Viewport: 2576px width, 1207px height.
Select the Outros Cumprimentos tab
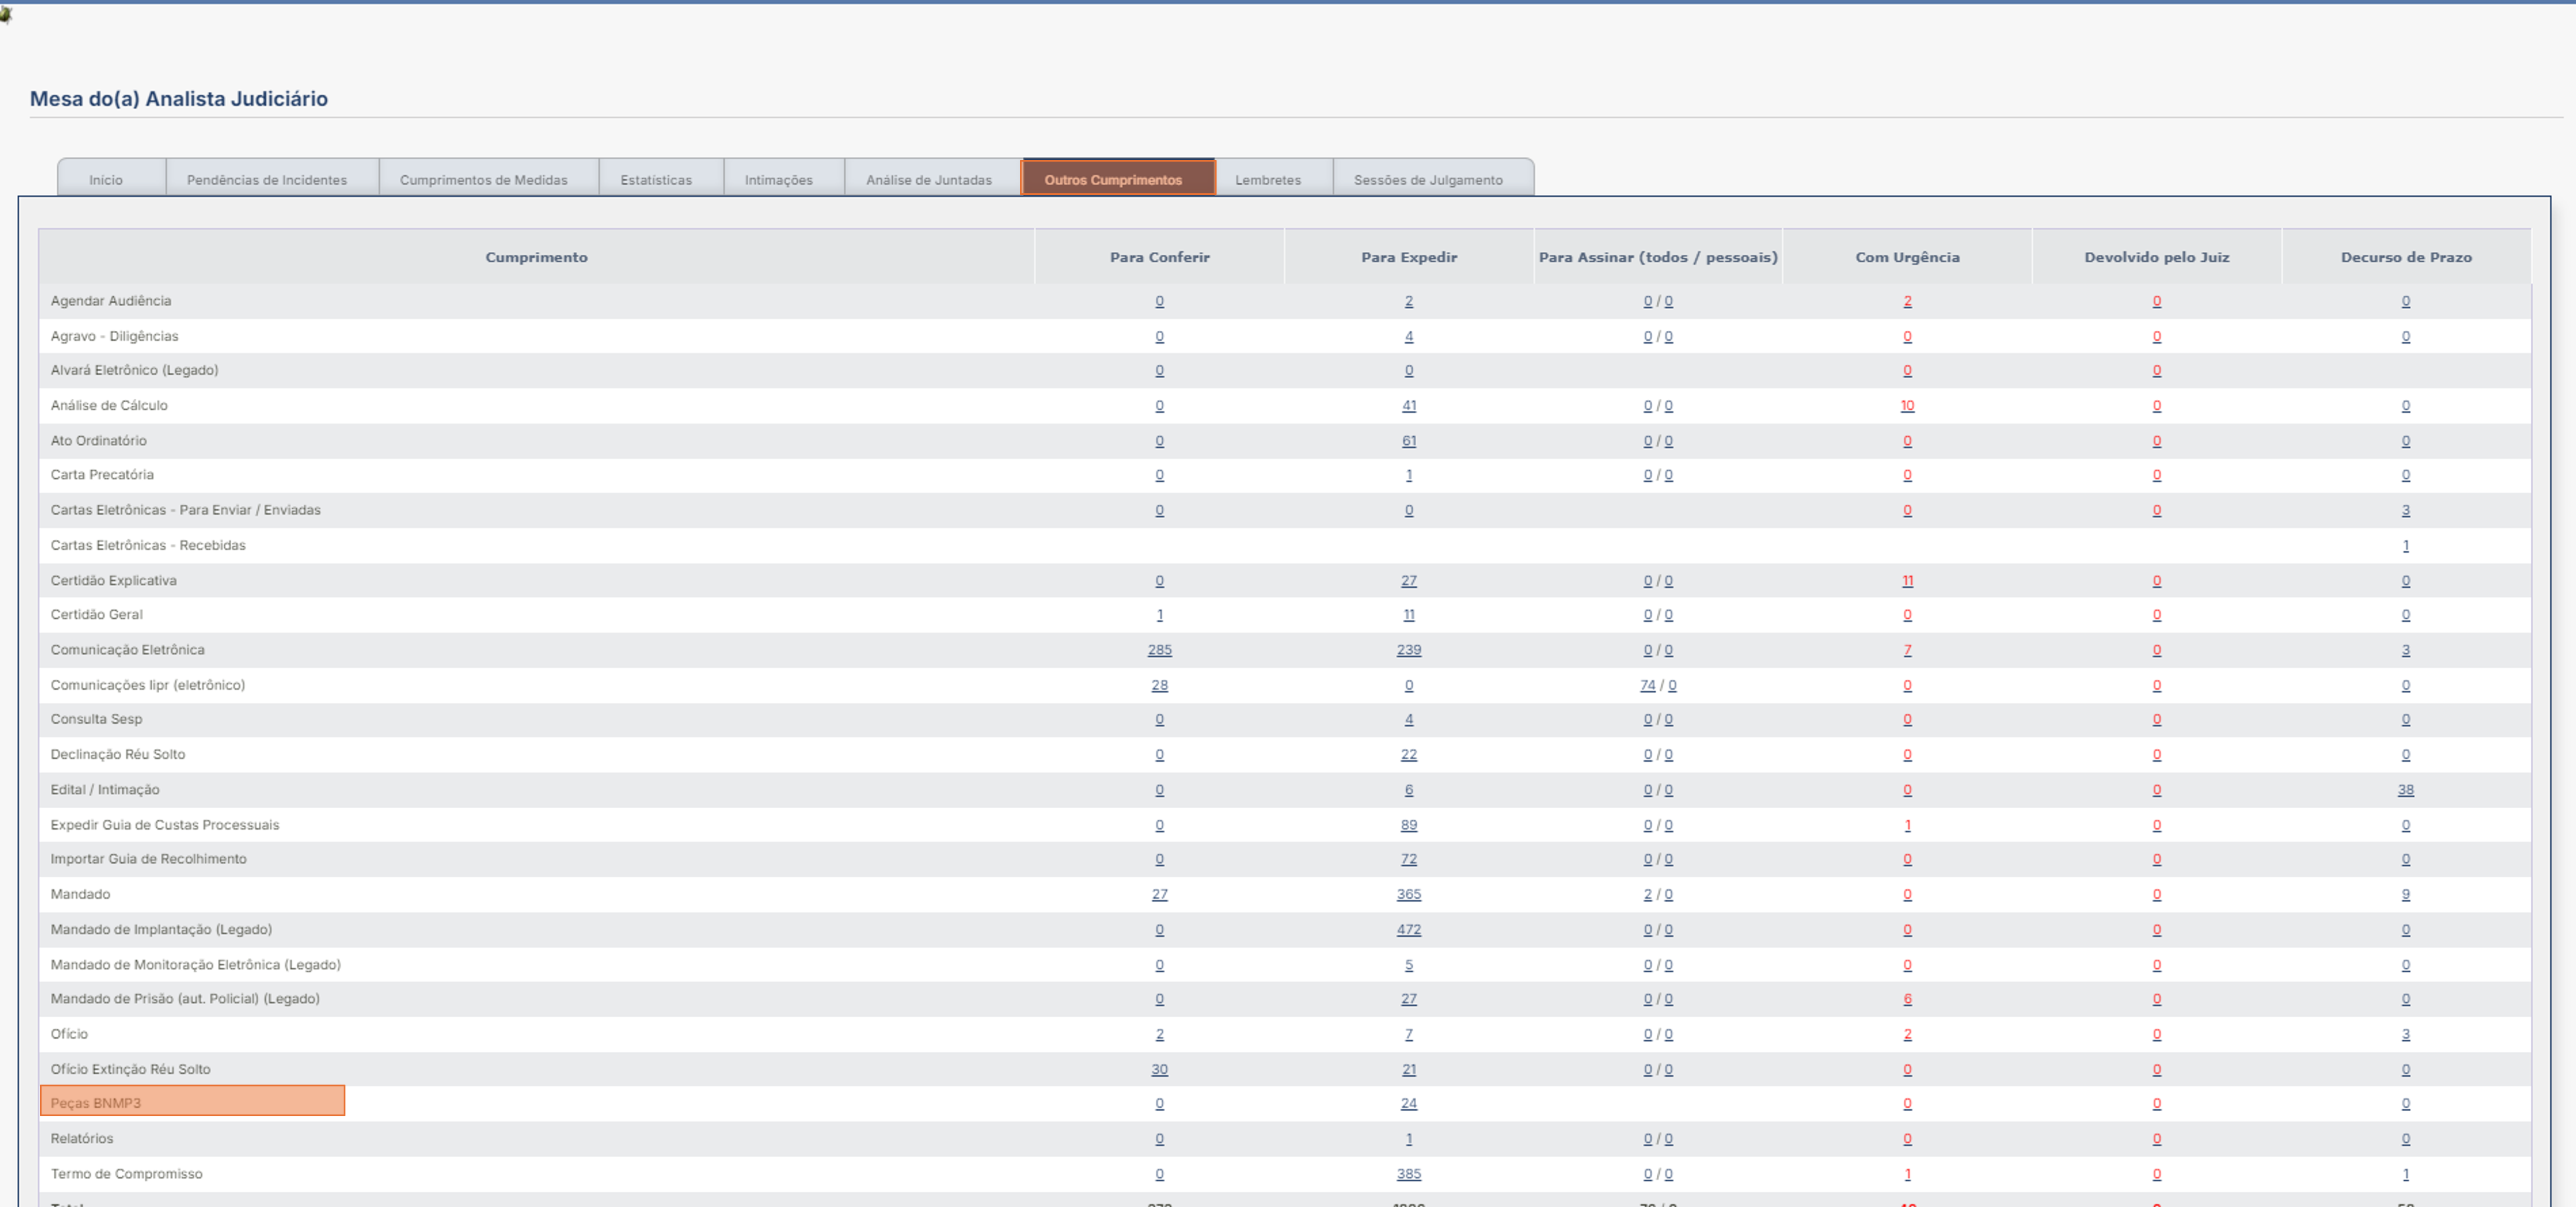(1114, 180)
